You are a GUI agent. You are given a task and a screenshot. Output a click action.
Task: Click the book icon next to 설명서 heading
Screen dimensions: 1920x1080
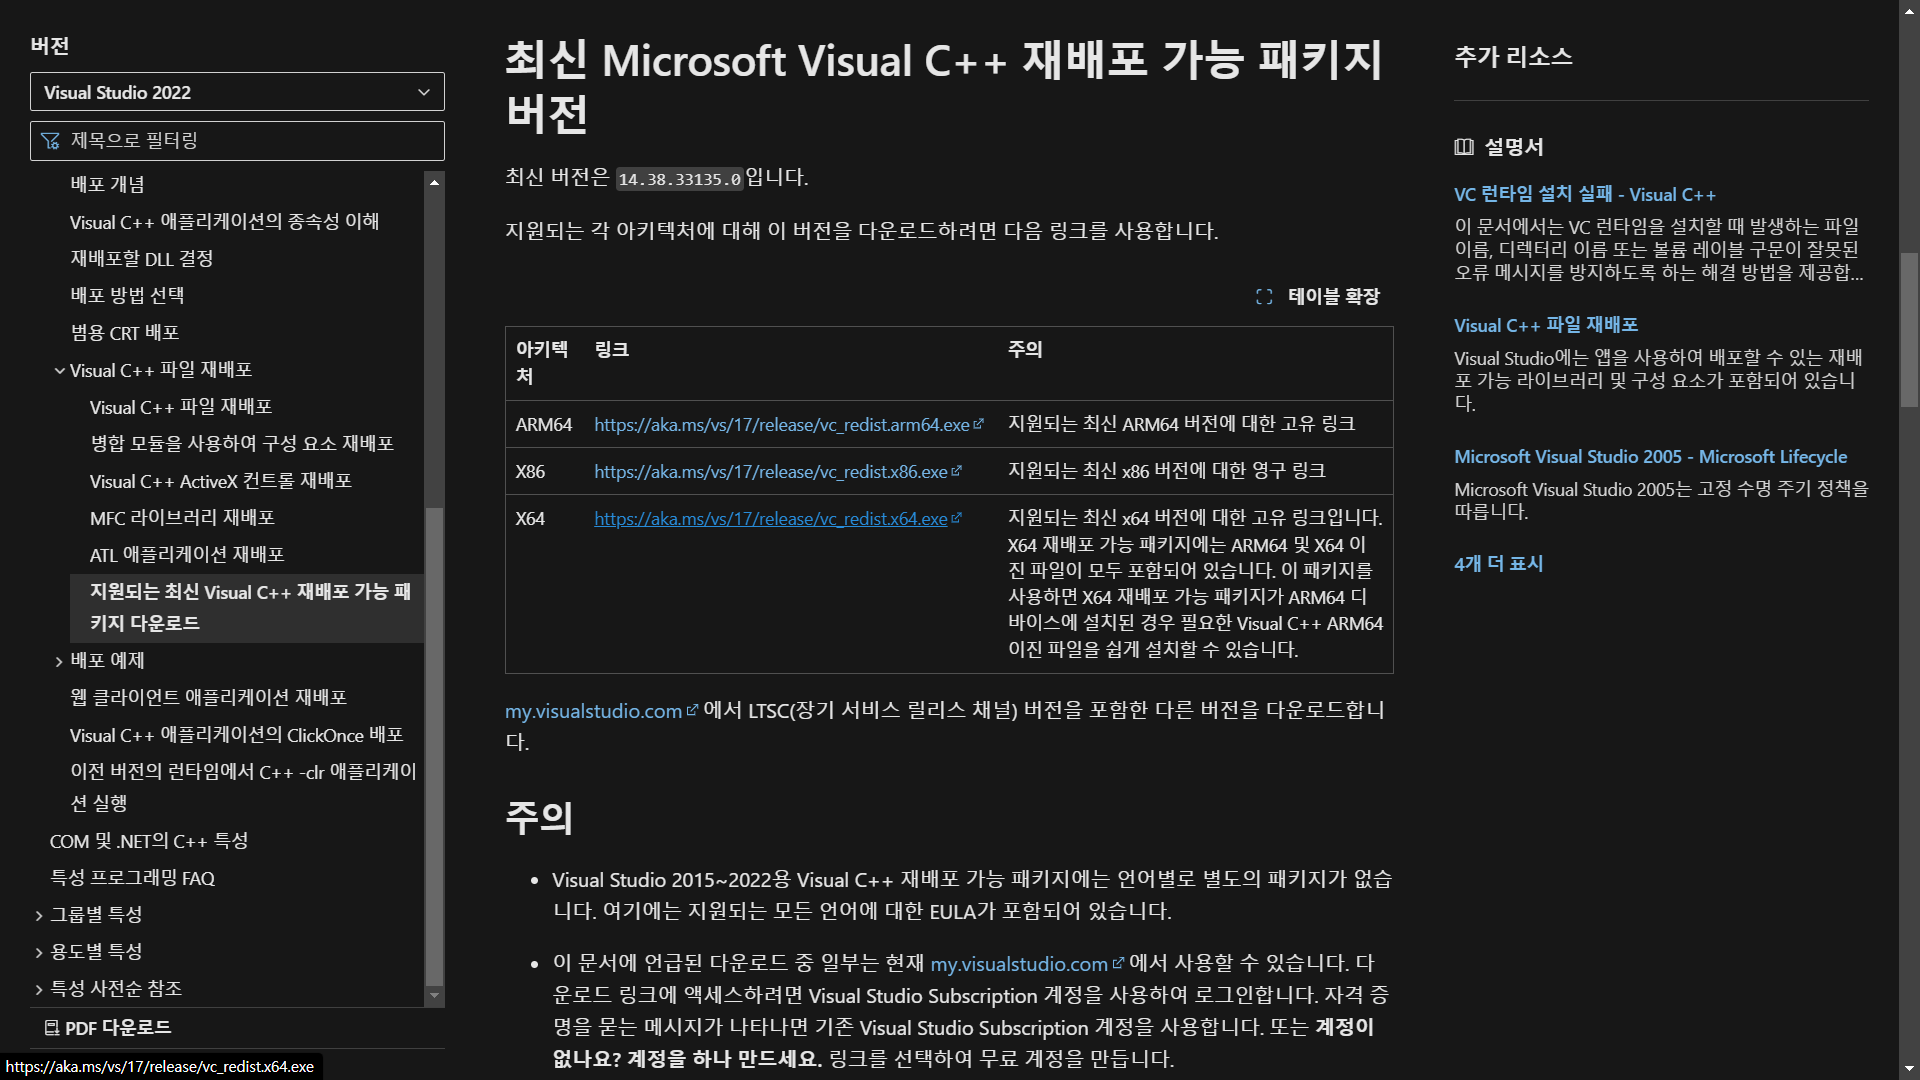pos(1463,147)
